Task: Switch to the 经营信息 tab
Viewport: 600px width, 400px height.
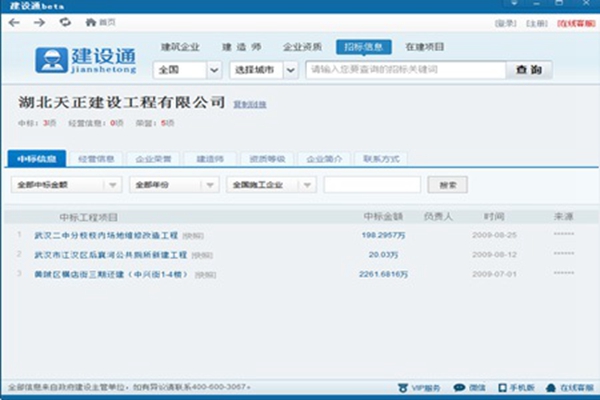Action: pyautogui.click(x=96, y=159)
